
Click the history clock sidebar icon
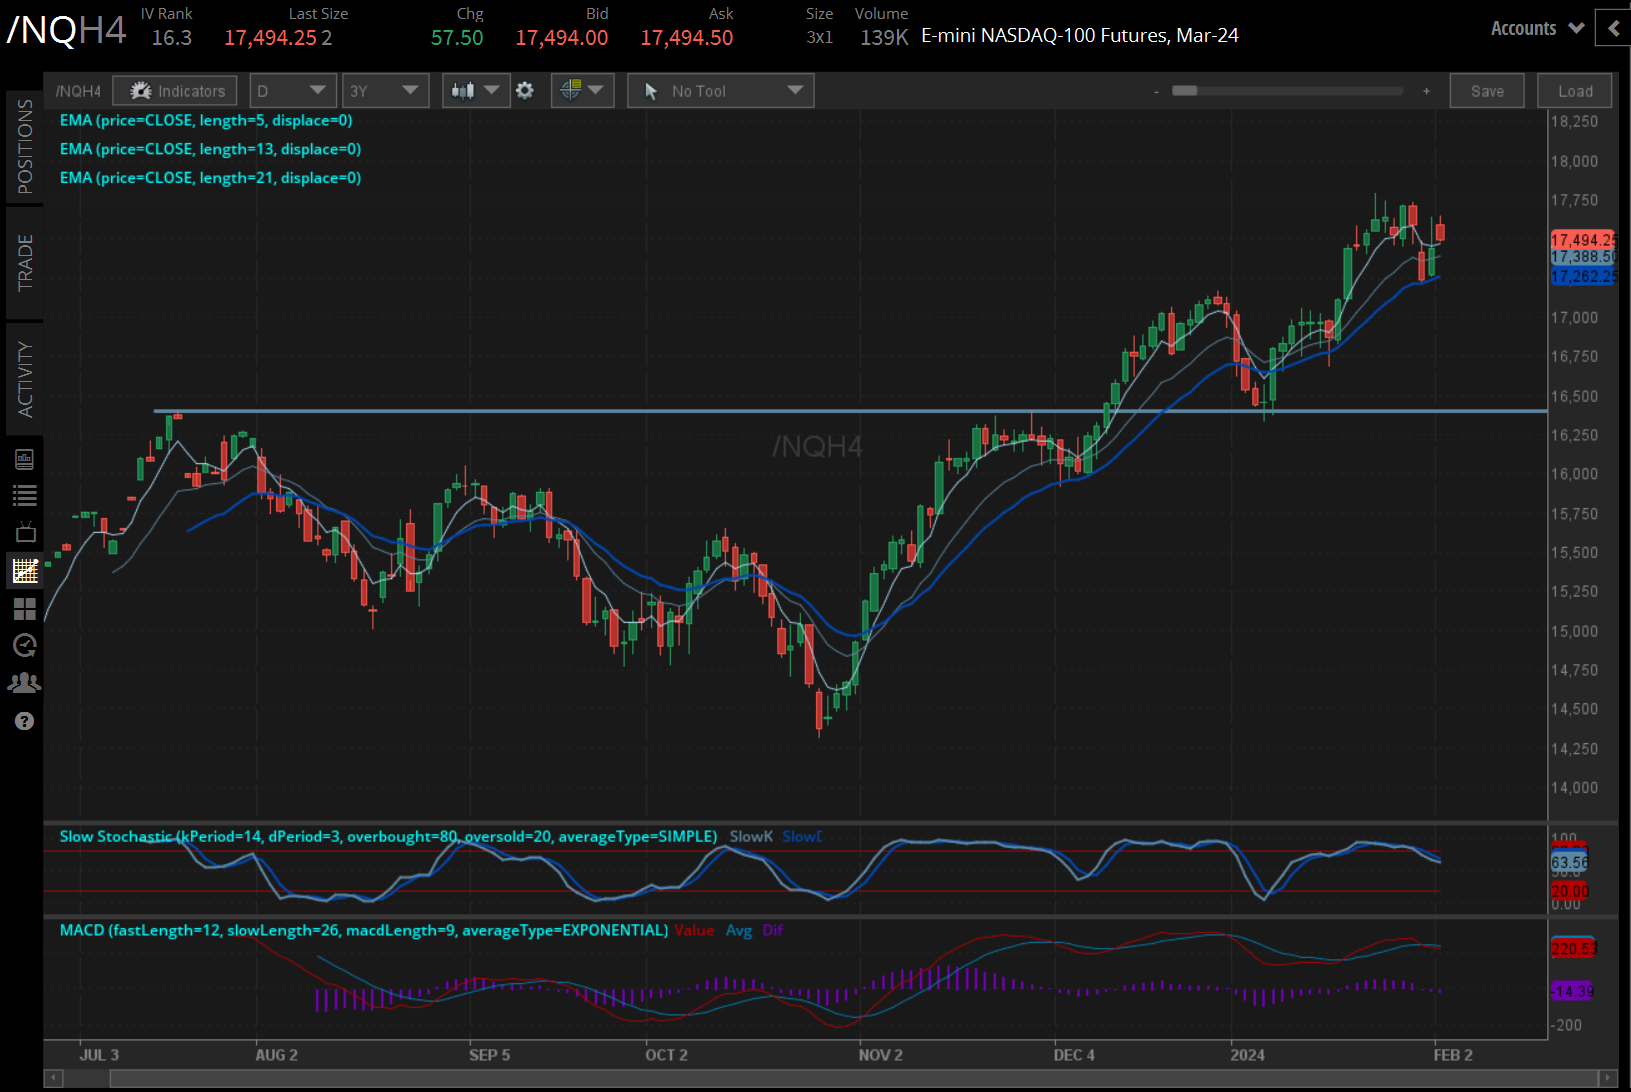click(x=24, y=645)
